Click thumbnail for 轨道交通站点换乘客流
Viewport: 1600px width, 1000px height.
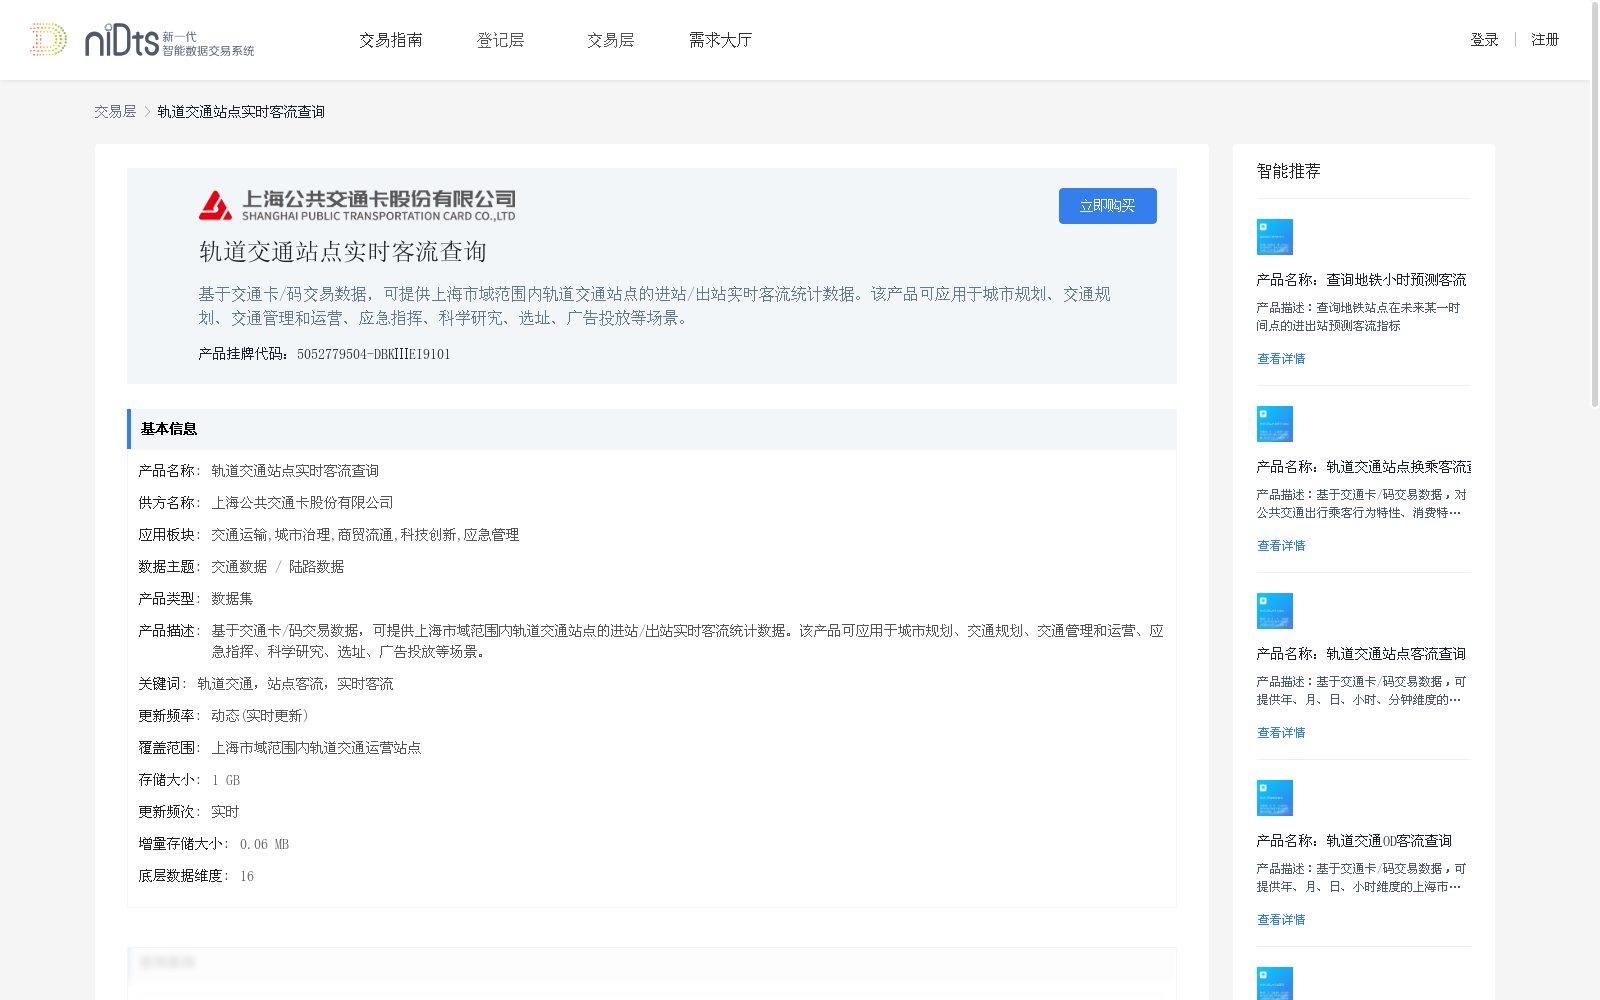(x=1275, y=424)
